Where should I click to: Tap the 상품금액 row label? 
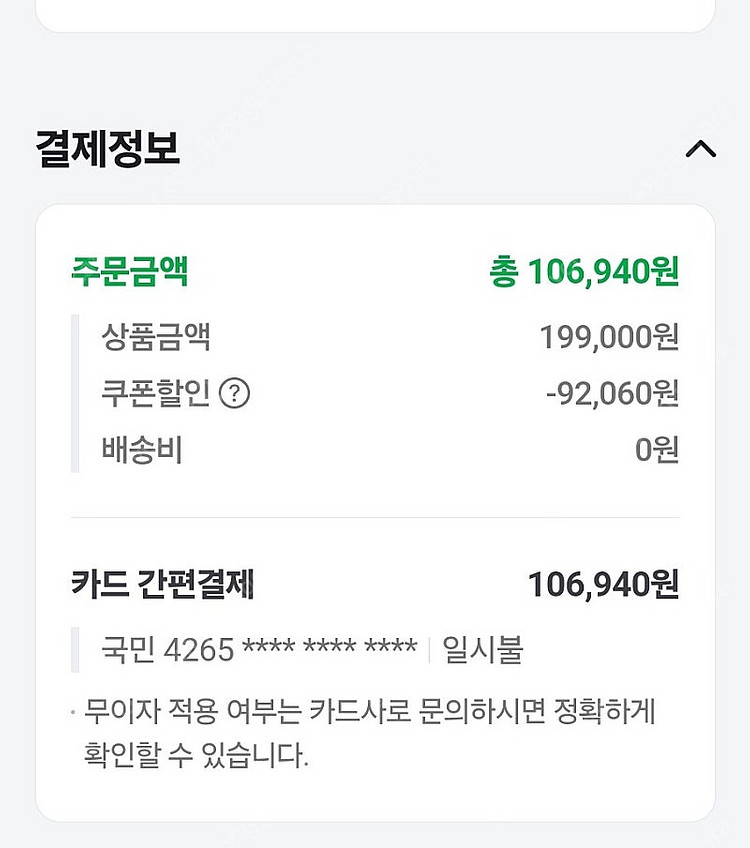[x=156, y=336]
